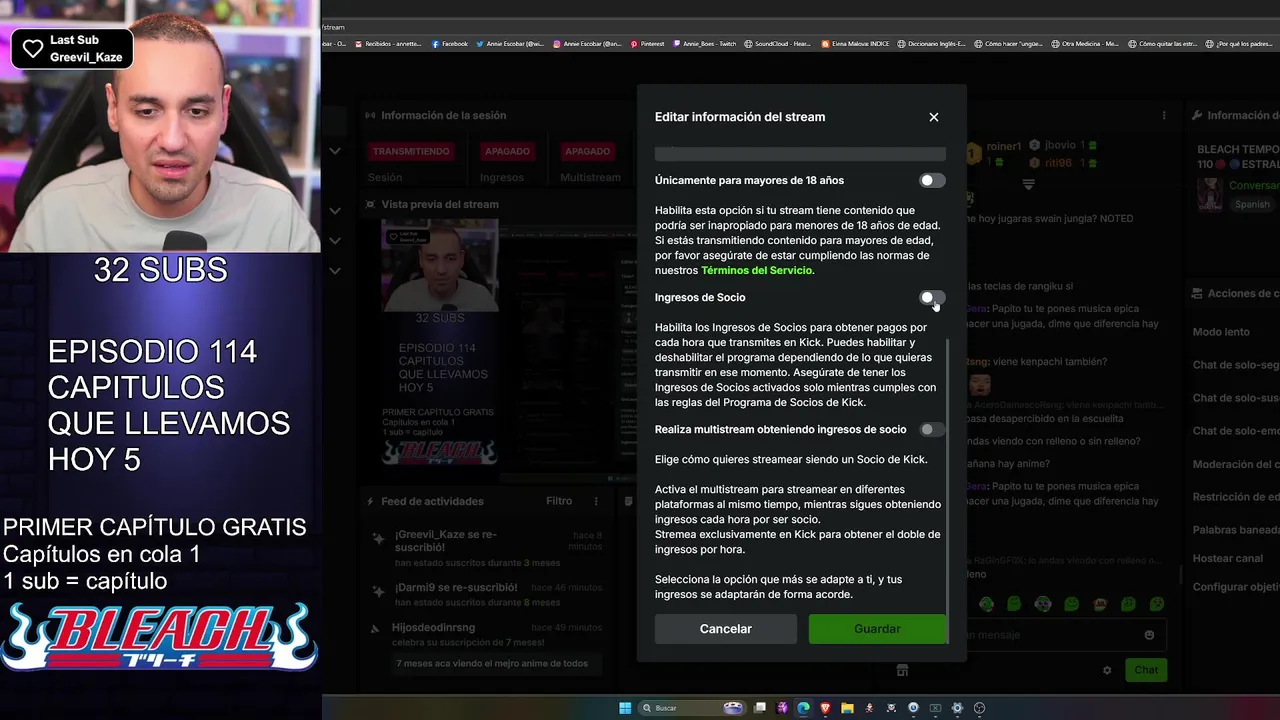Open Modo lento chat action
This screenshot has width=1280, height=720.
click(1221, 332)
